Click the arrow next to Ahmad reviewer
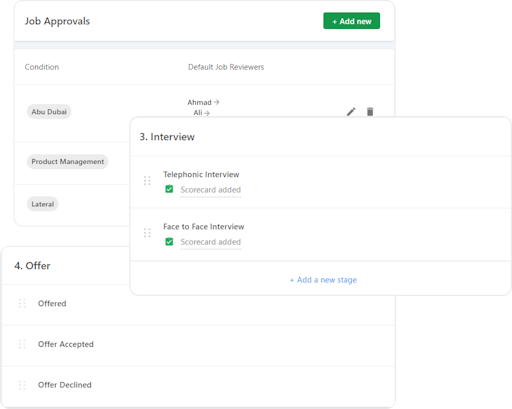 pos(216,102)
